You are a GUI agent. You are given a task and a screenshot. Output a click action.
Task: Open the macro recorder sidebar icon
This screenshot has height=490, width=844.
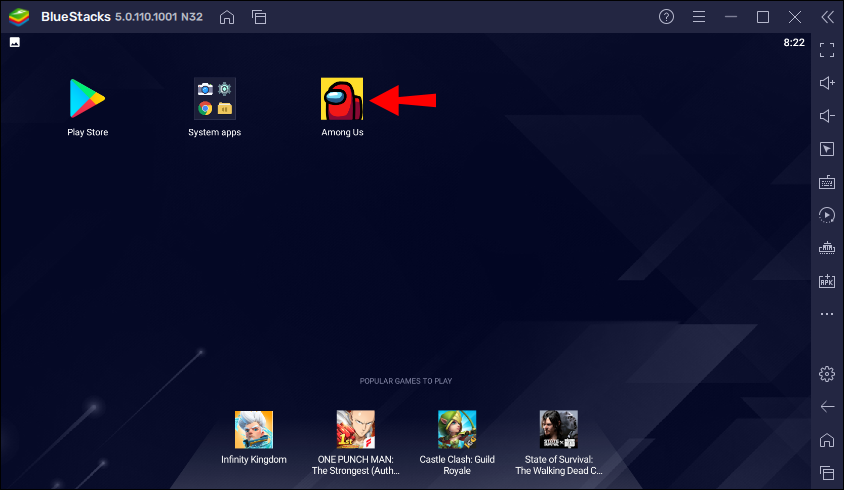click(x=827, y=215)
